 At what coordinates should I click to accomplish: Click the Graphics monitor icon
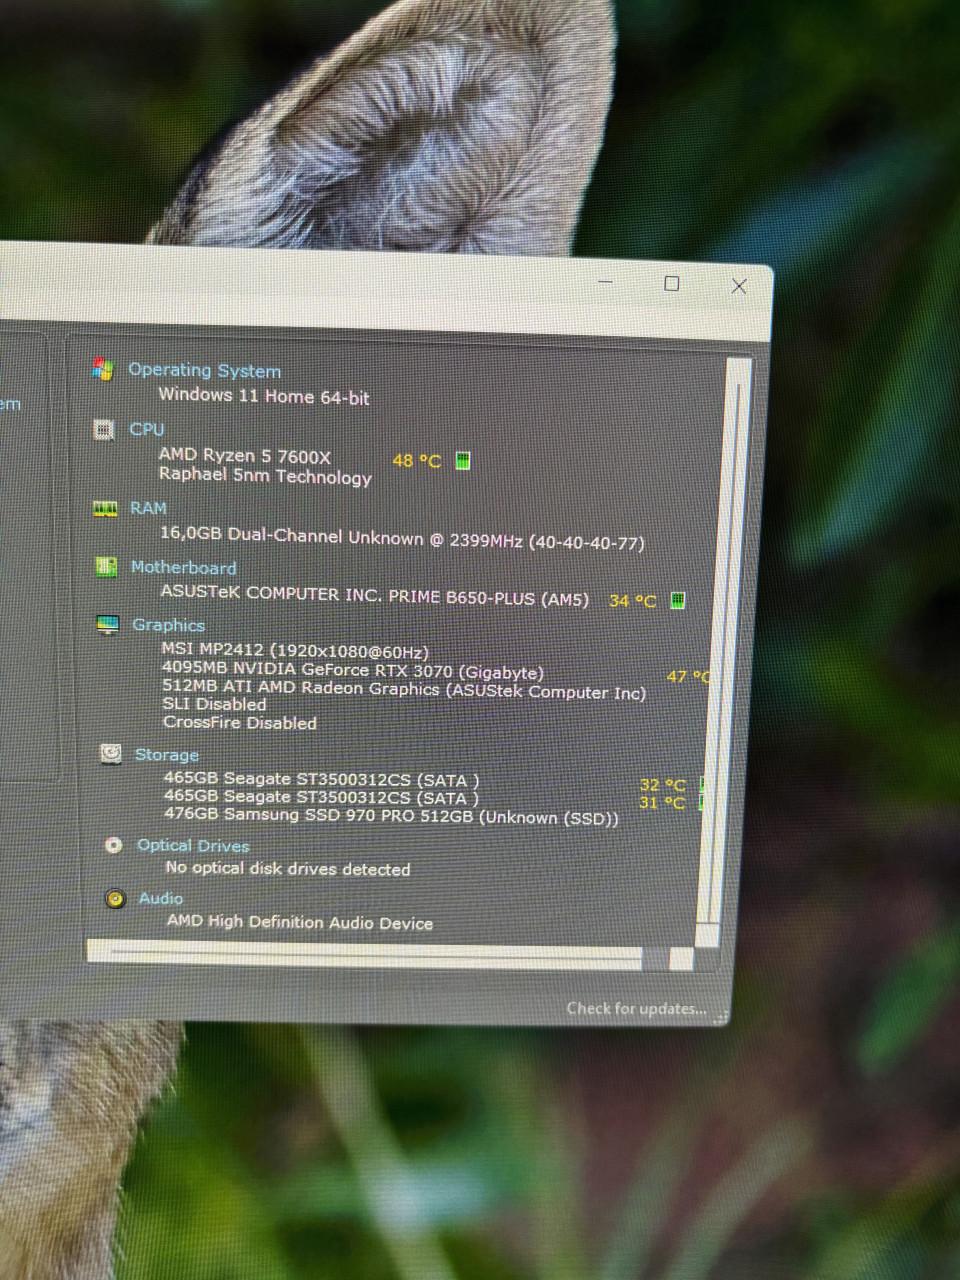[x=108, y=625]
